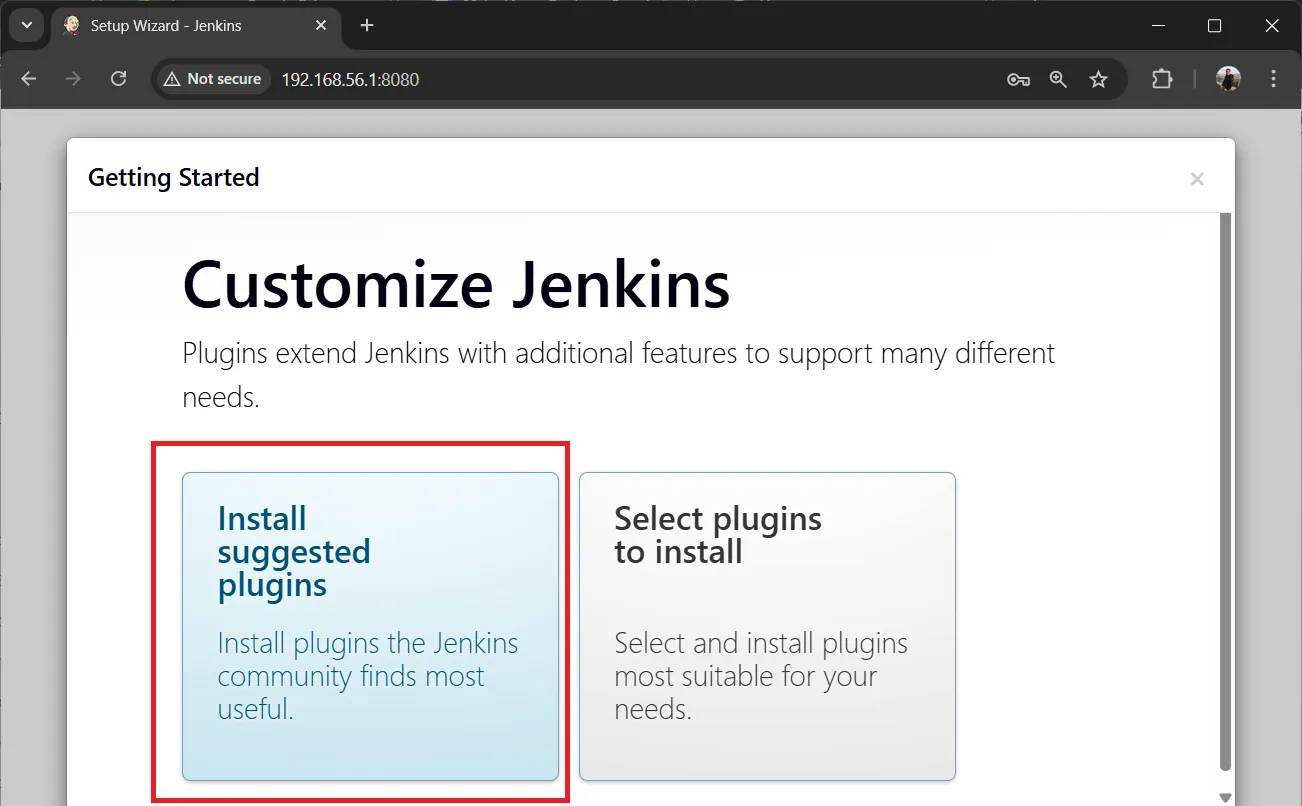Bookmark this page with the star icon
This screenshot has height=806, width=1302.
click(1099, 78)
